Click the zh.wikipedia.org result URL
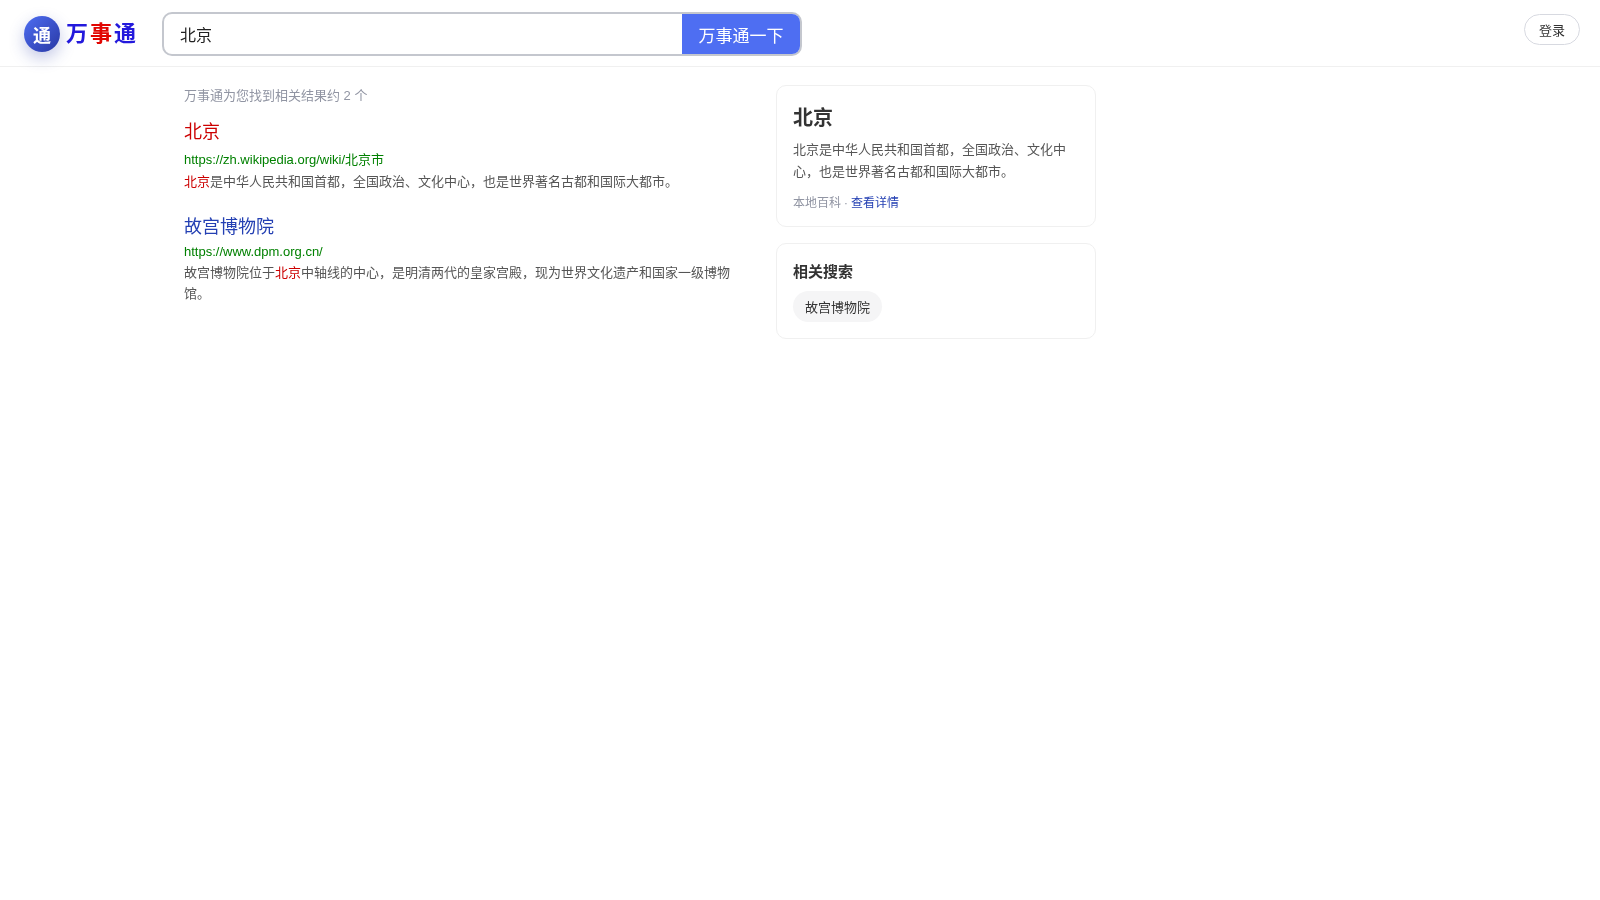The width and height of the screenshot is (1600, 900). click(284, 160)
